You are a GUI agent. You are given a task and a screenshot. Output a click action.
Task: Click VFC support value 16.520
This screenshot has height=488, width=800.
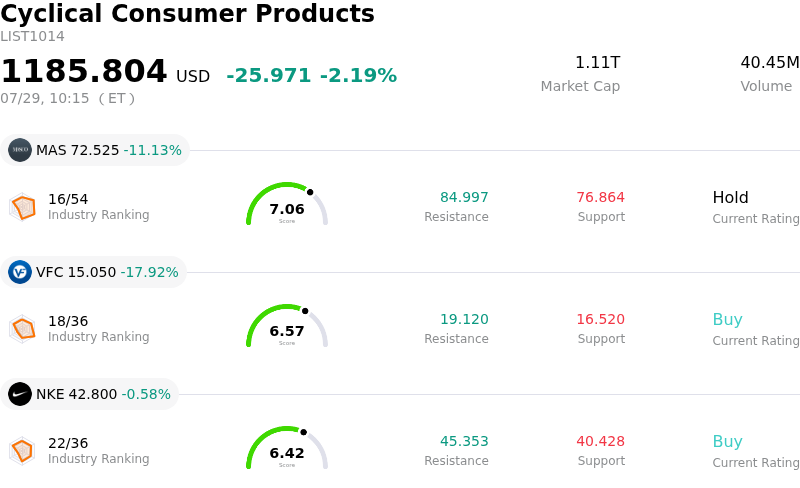coord(601,319)
